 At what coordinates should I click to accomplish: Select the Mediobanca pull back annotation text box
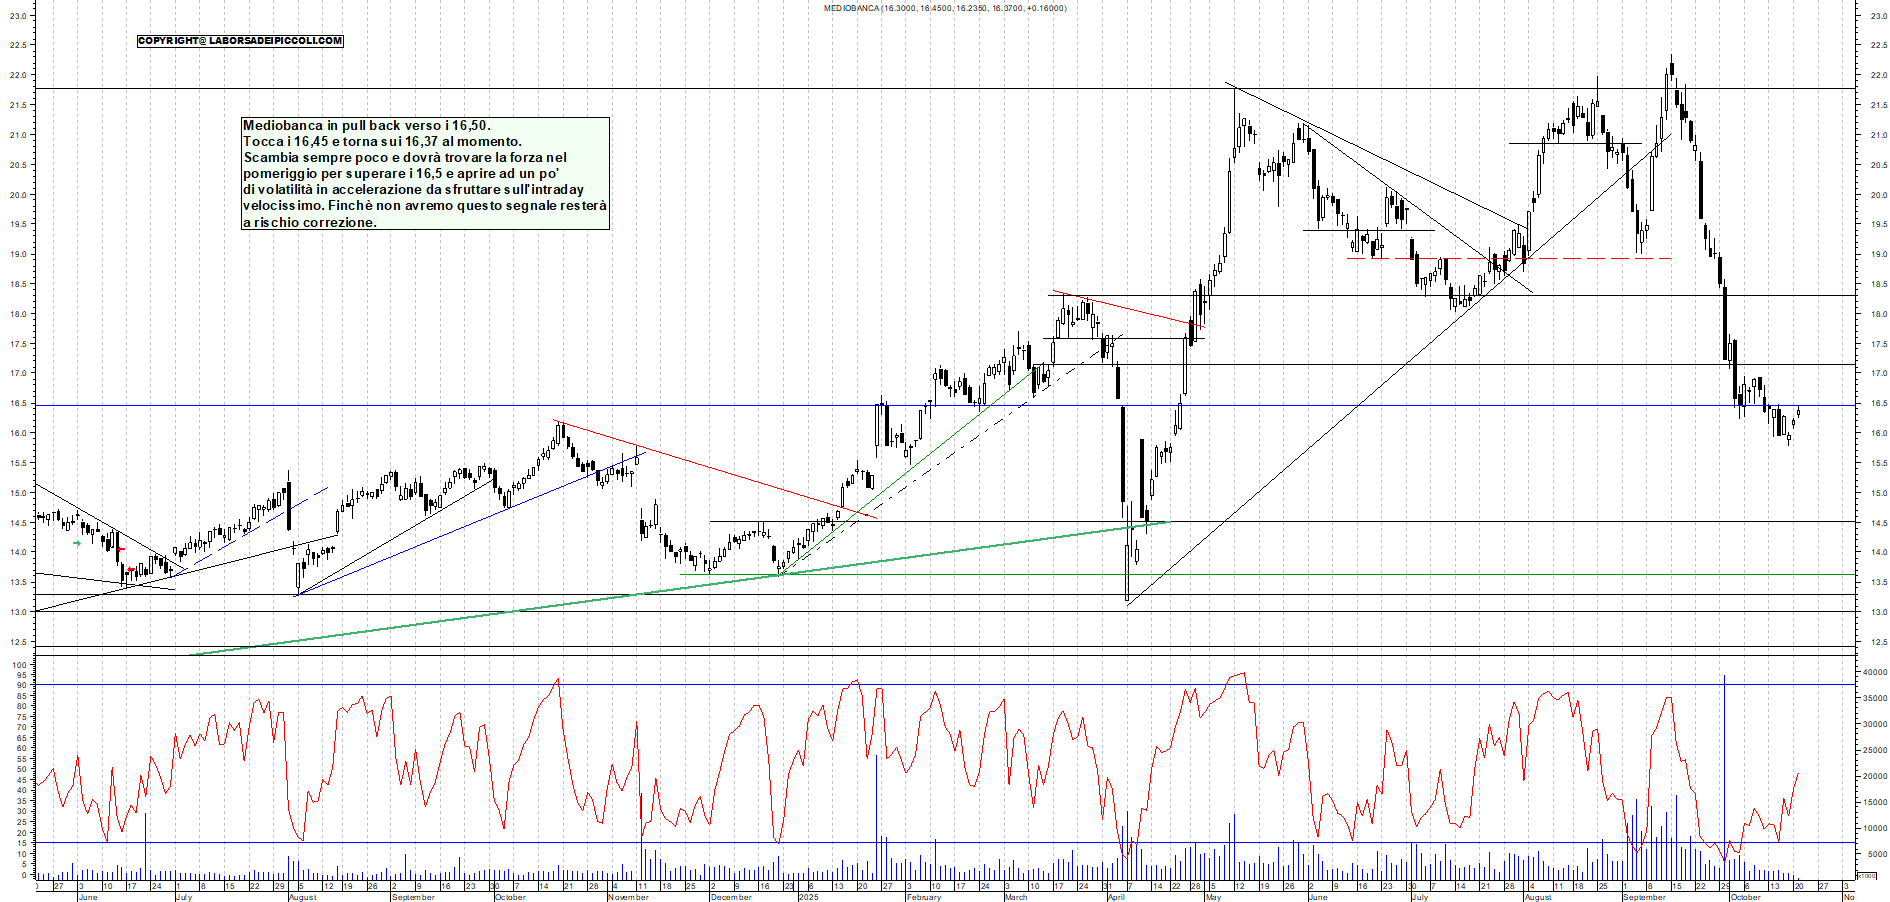point(425,173)
